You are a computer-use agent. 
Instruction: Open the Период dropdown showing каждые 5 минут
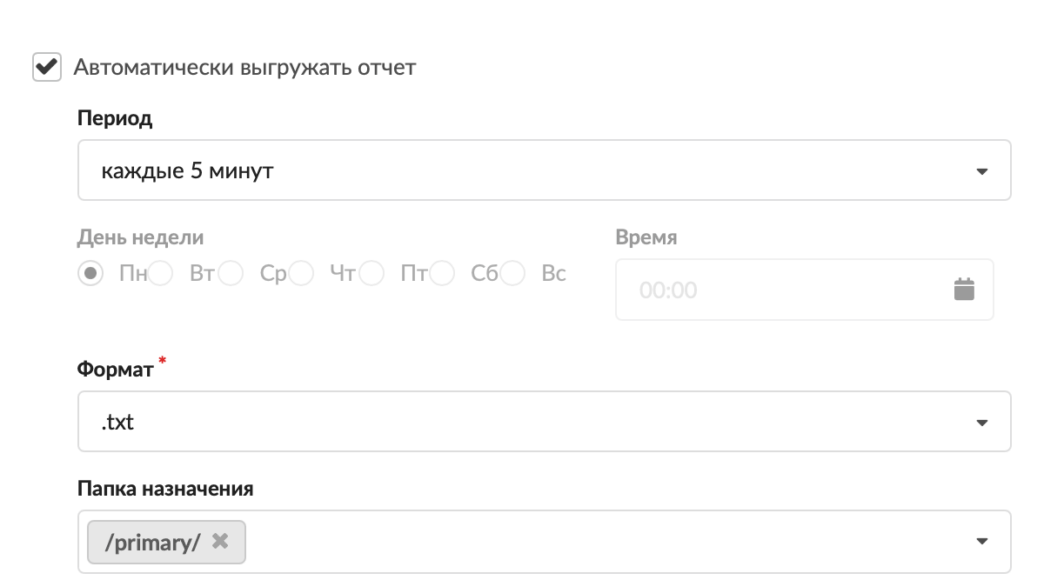click(x=520, y=171)
